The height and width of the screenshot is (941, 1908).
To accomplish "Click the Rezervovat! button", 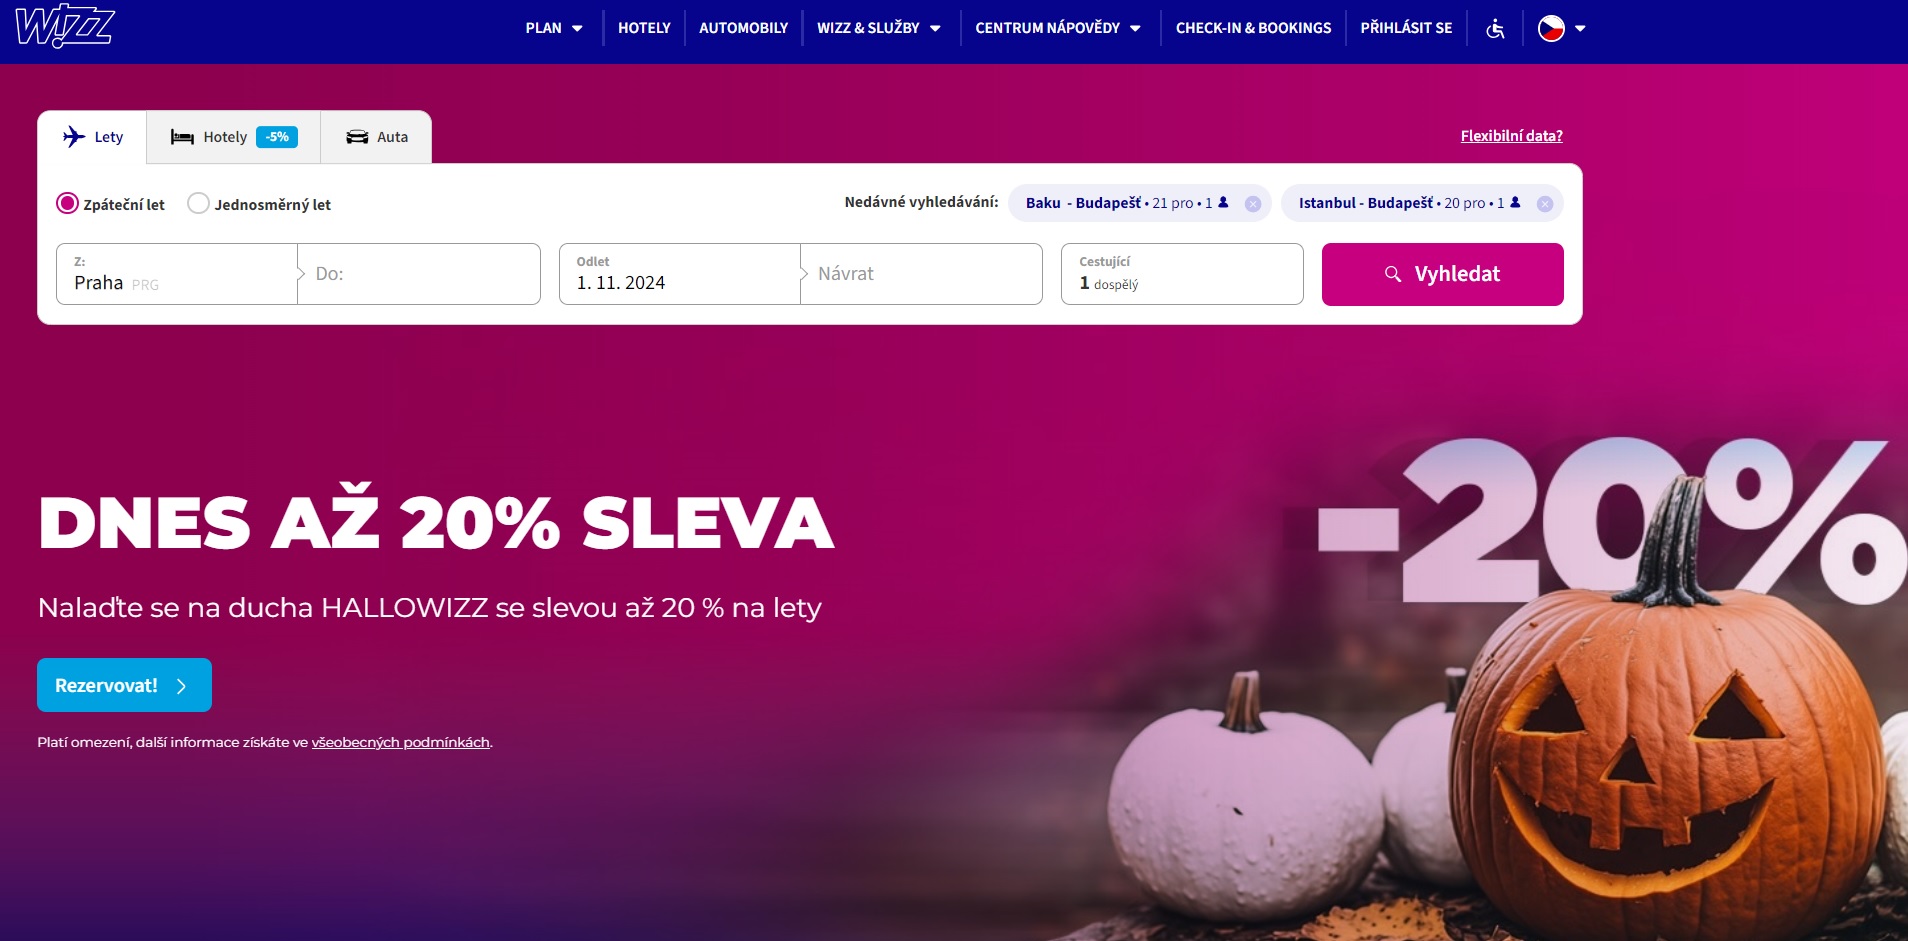I will [x=124, y=685].
